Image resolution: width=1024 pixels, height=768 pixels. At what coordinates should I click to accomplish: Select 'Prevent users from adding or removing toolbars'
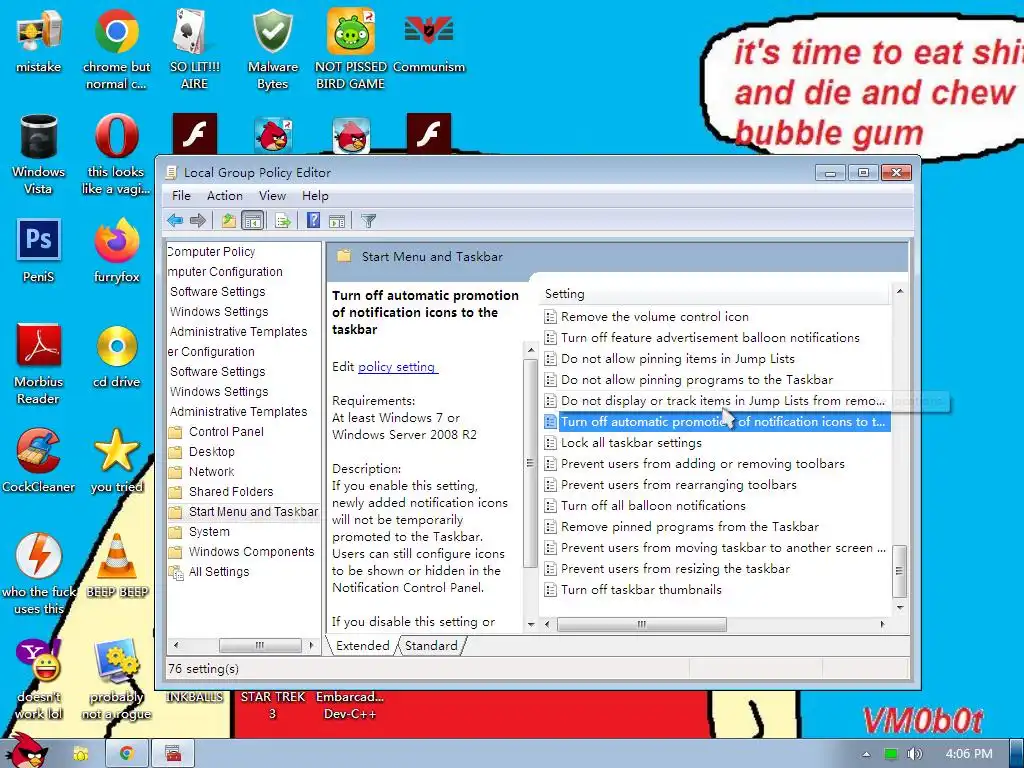pos(703,464)
